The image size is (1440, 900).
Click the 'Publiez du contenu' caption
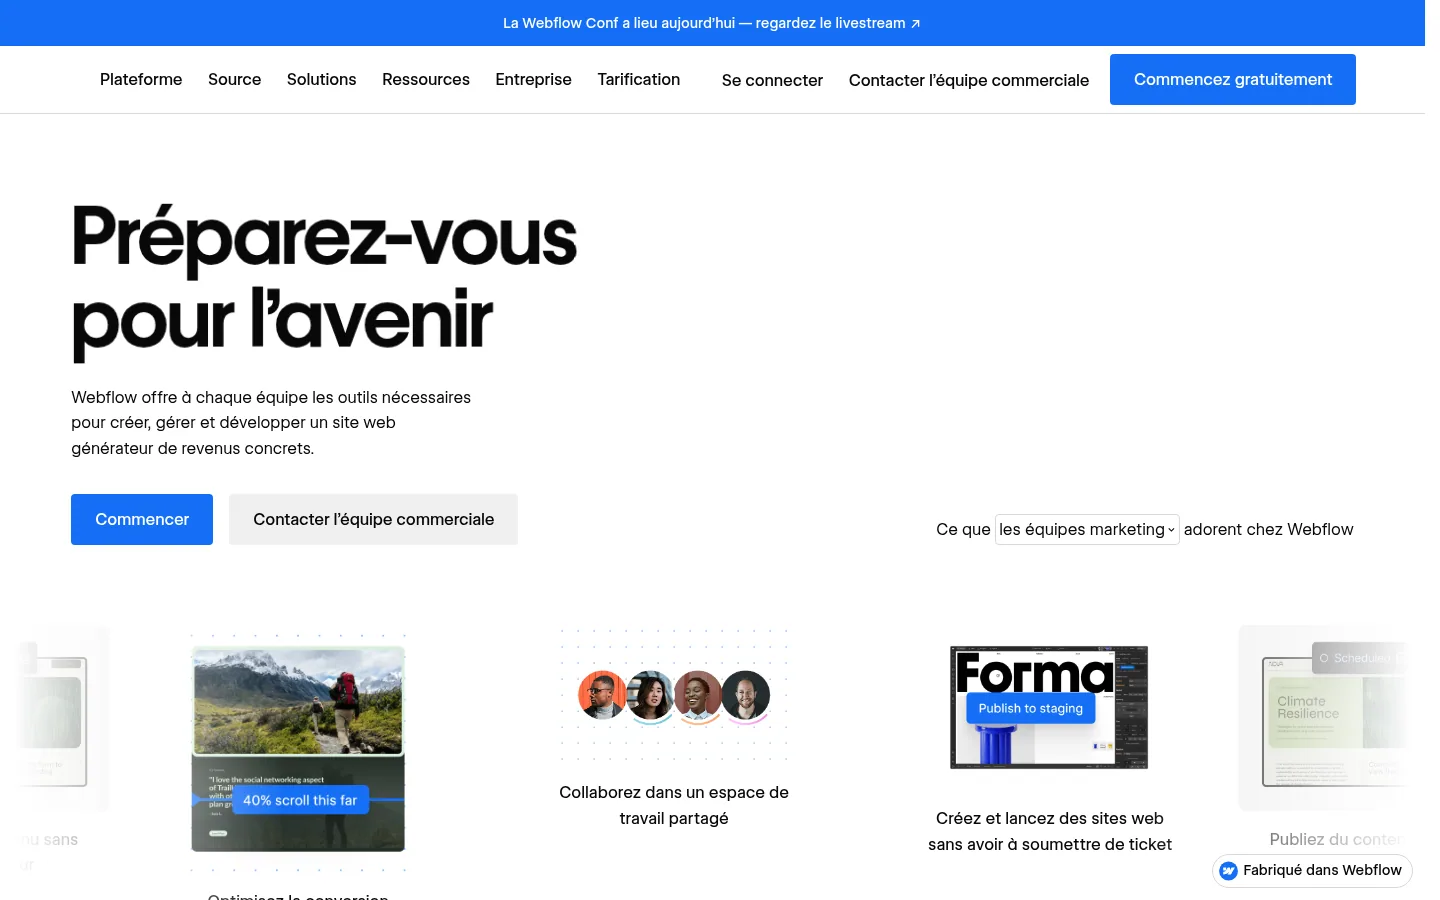point(1337,839)
